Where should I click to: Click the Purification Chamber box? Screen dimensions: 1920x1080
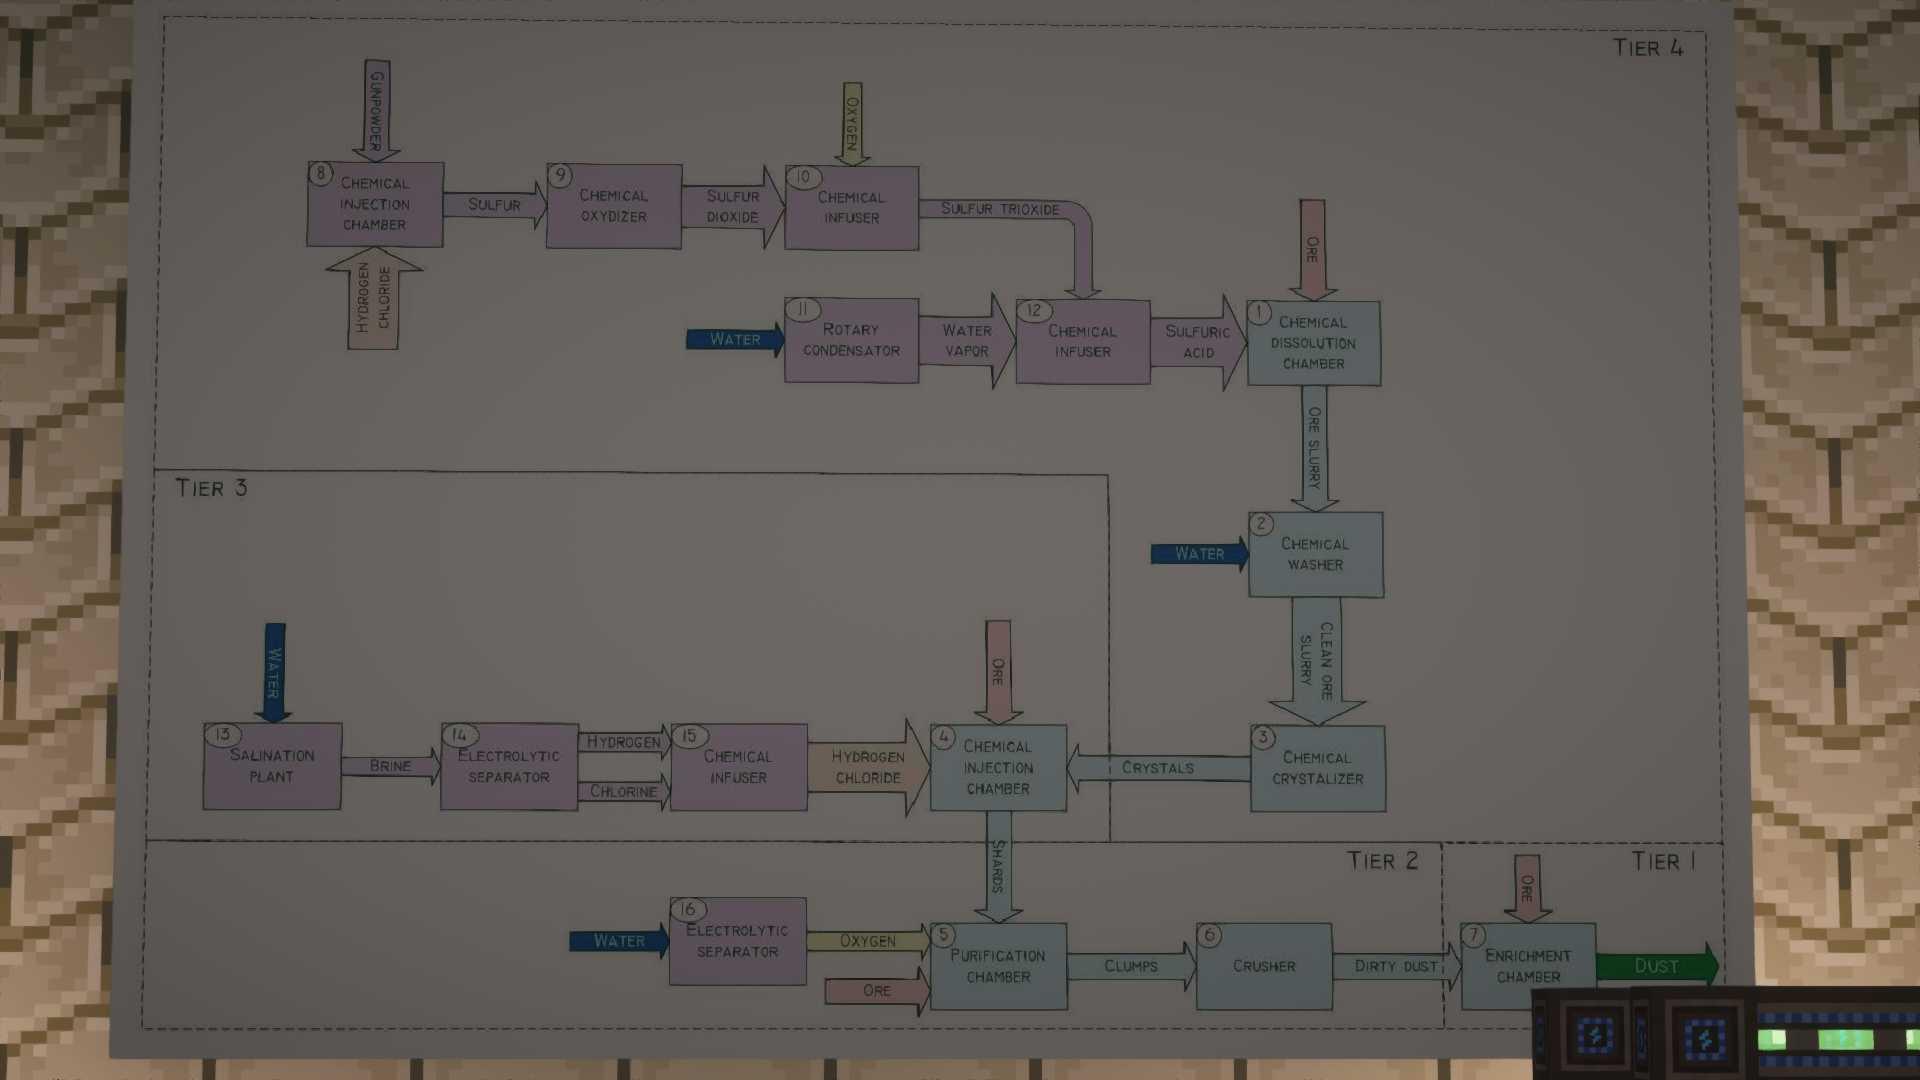point(998,966)
